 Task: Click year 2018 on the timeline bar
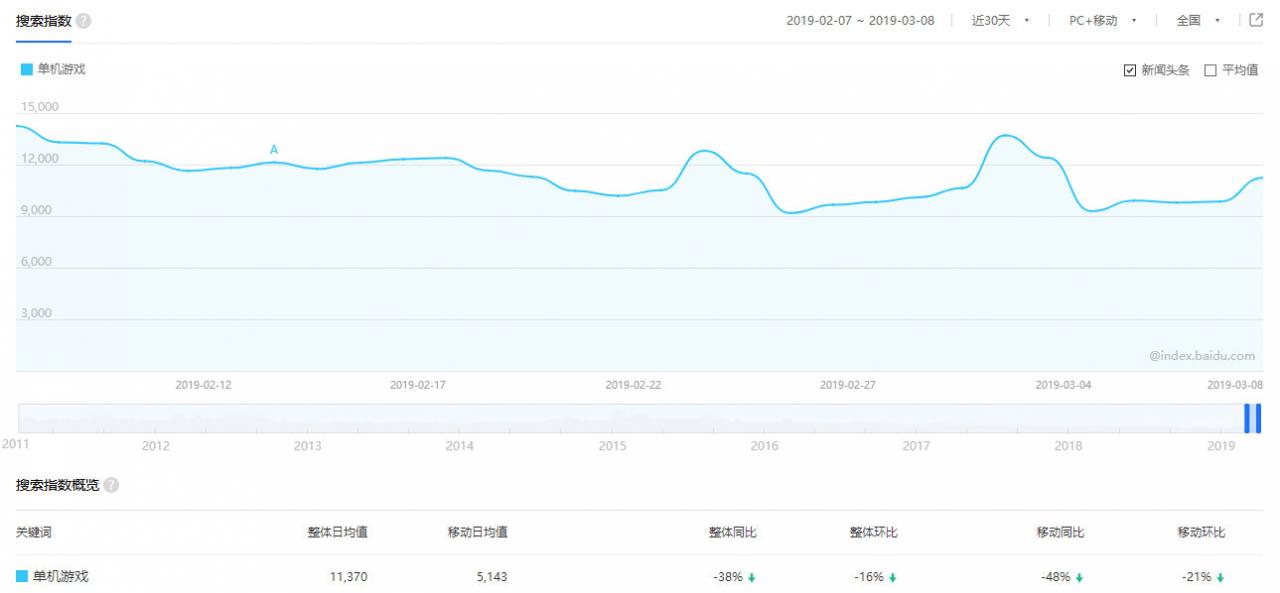tap(1068, 446)
